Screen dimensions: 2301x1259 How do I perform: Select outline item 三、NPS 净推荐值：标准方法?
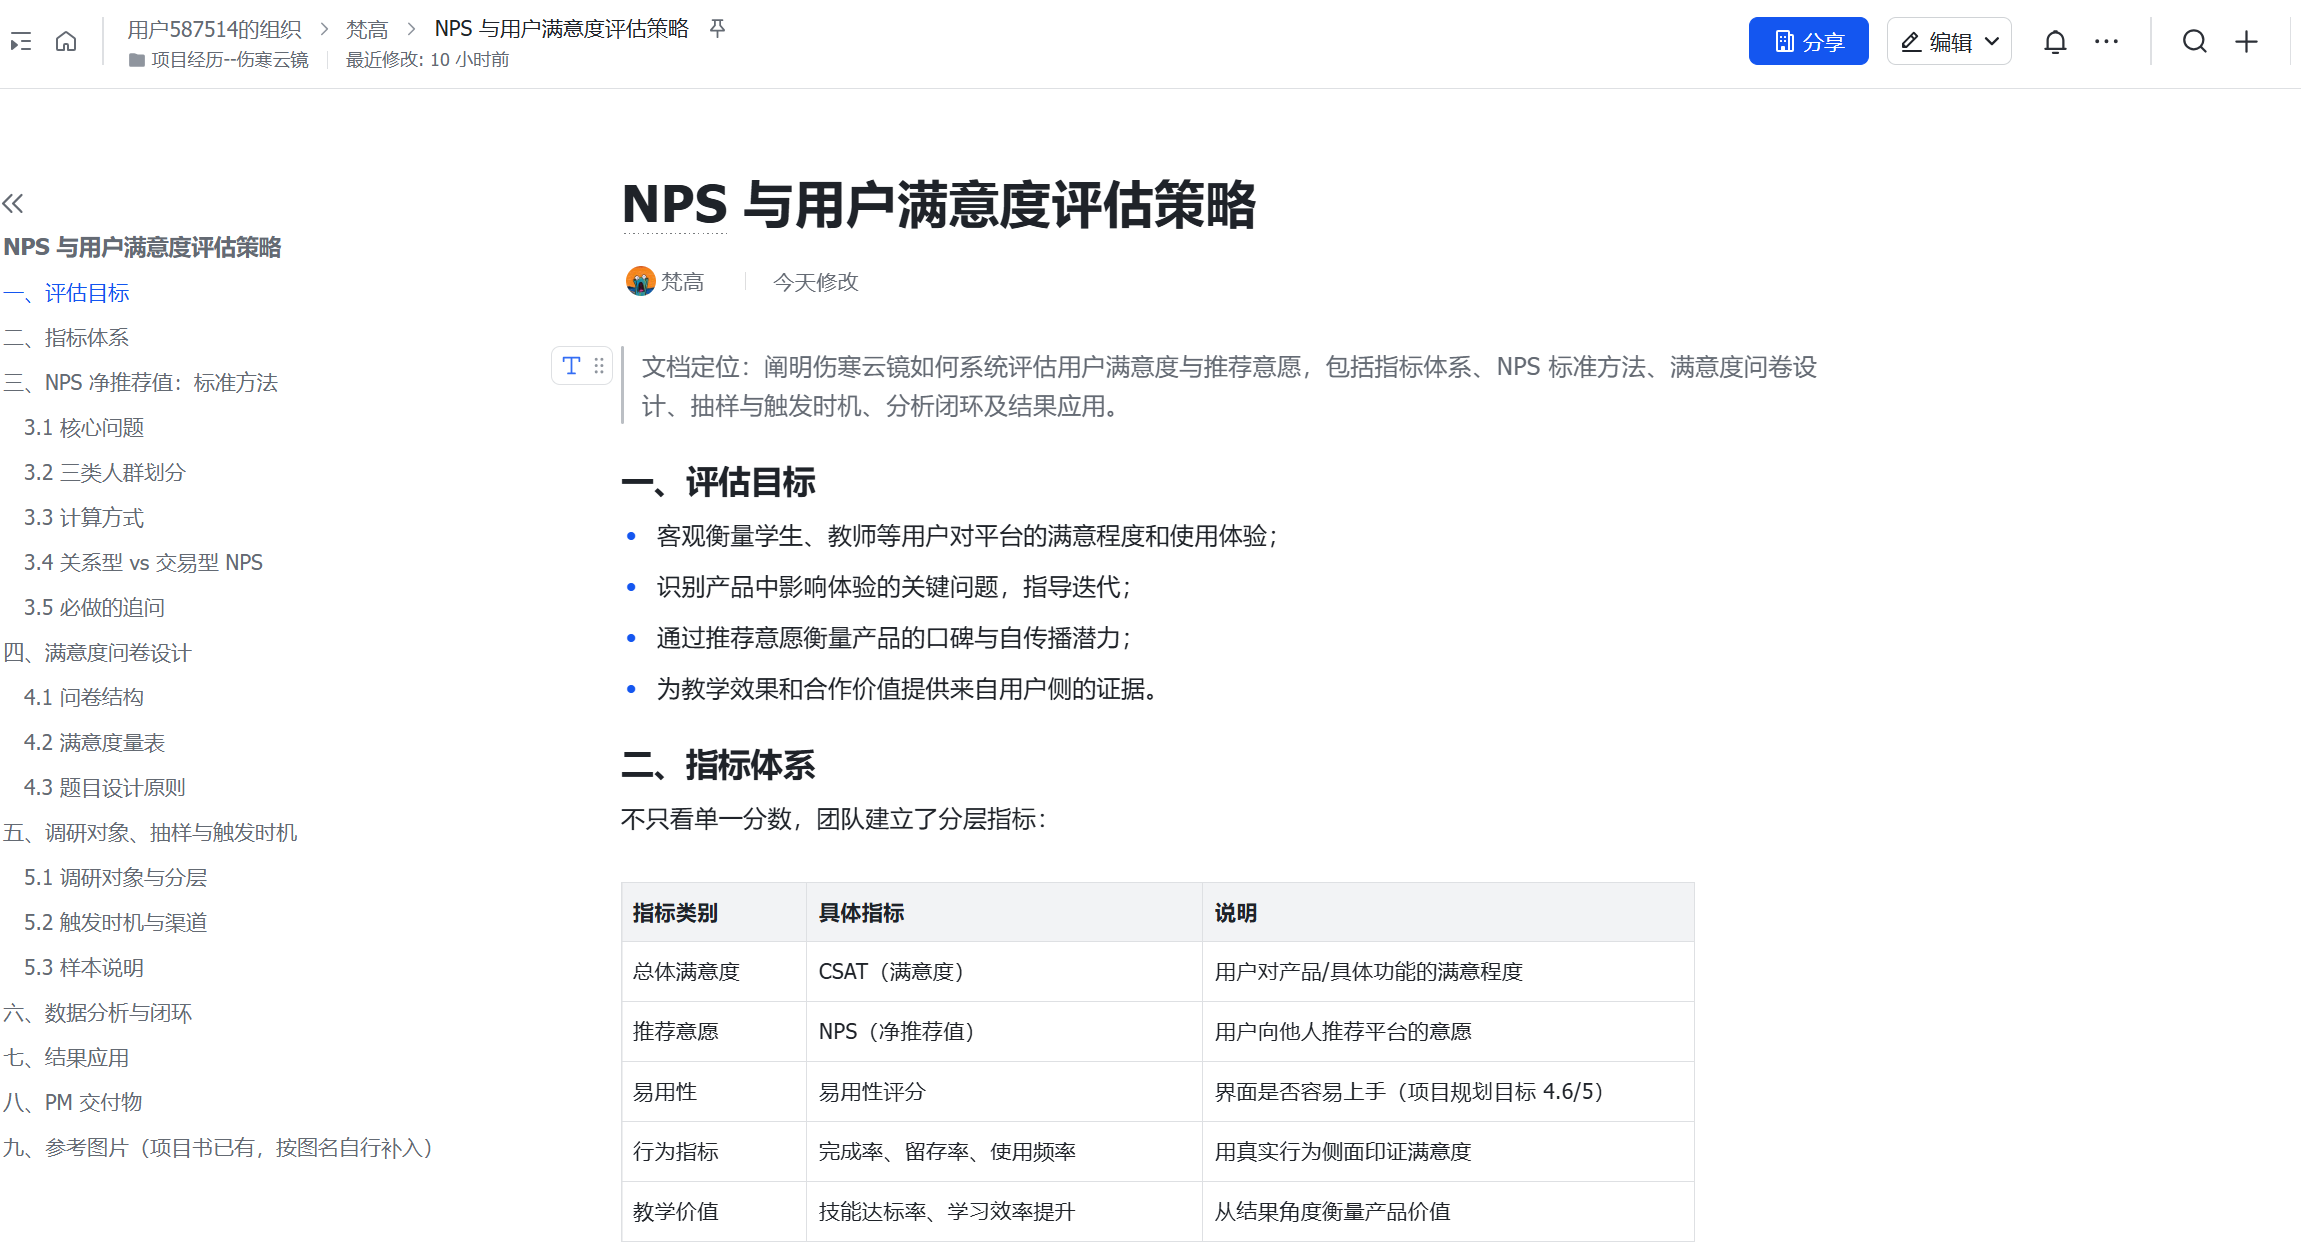(x=140, y=383)
